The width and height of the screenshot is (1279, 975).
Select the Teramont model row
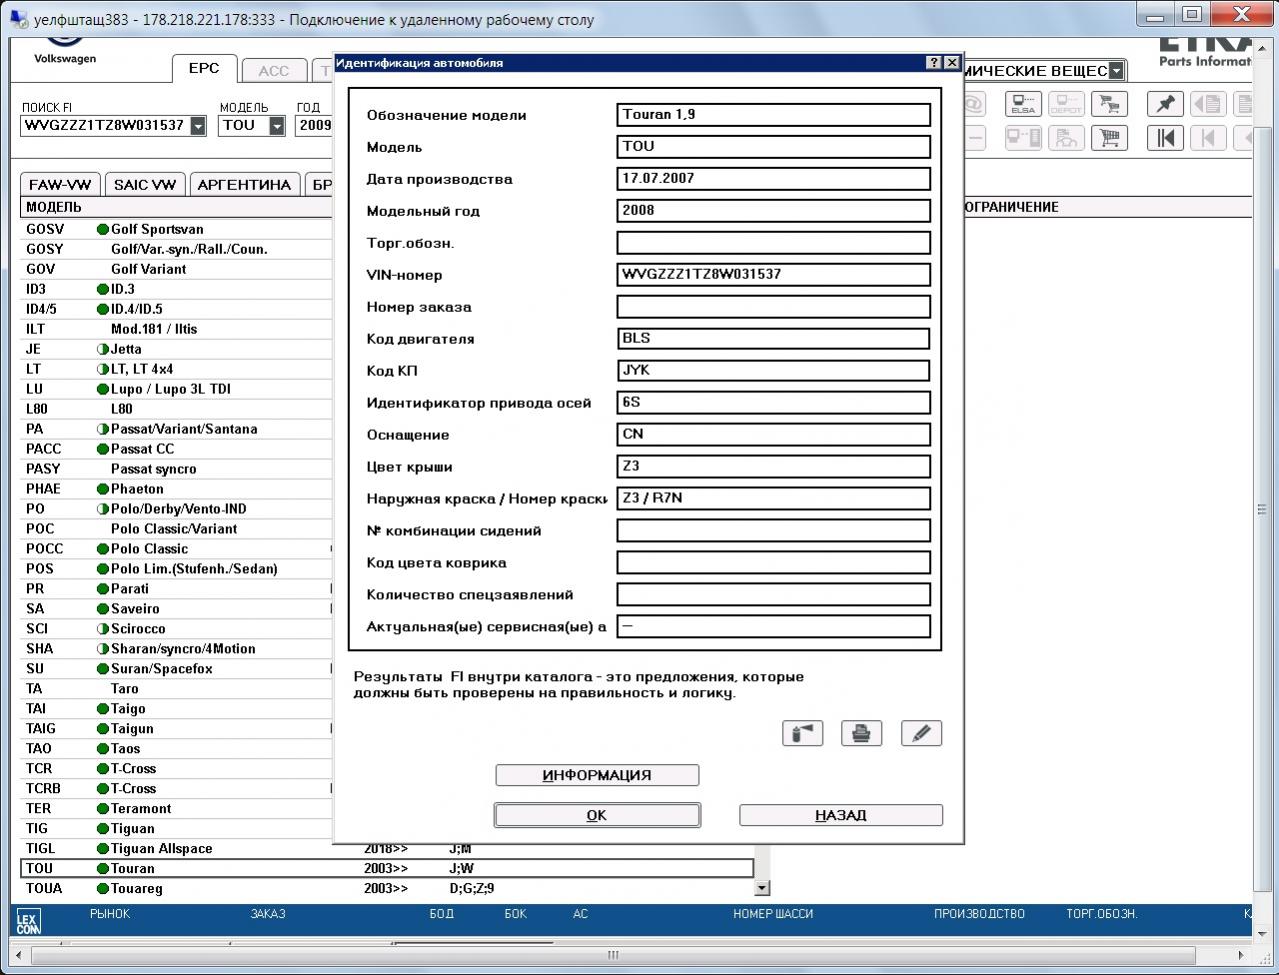(177, 808)
